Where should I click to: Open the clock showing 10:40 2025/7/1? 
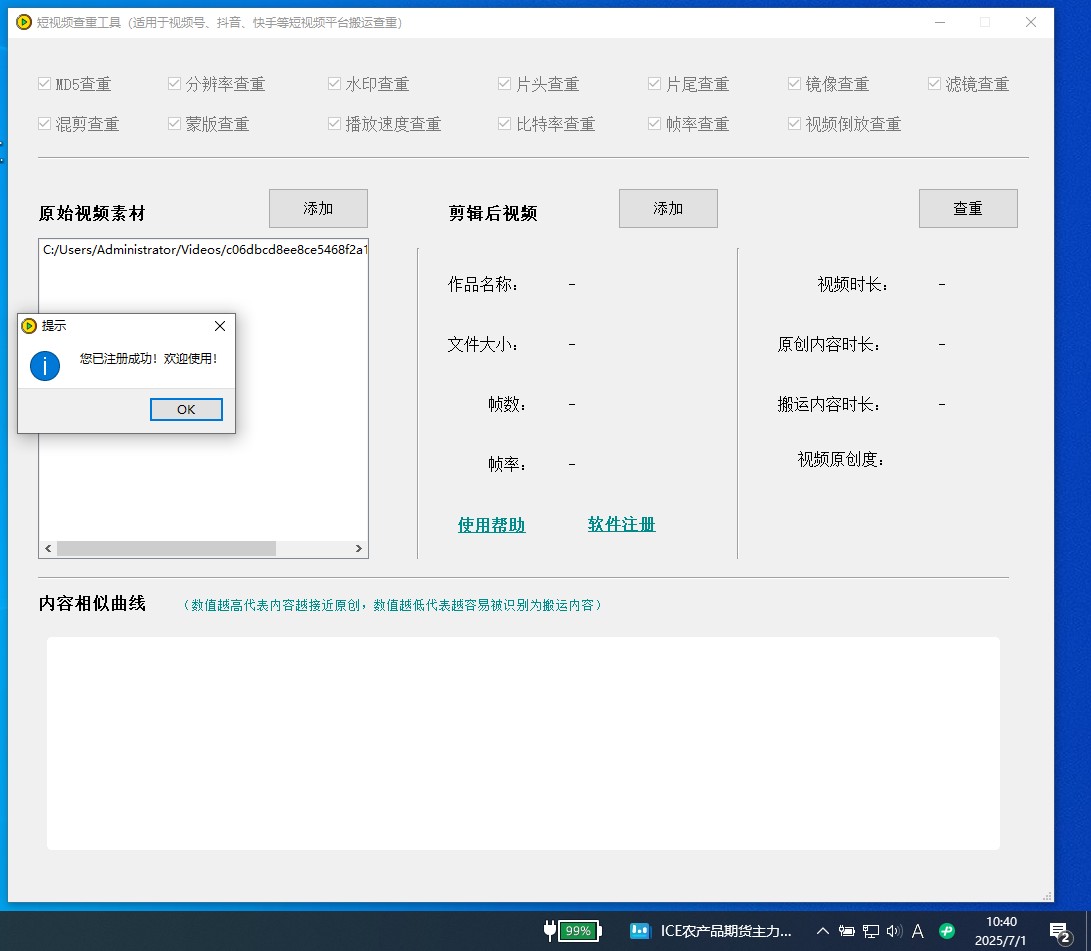coord(1001,931)
